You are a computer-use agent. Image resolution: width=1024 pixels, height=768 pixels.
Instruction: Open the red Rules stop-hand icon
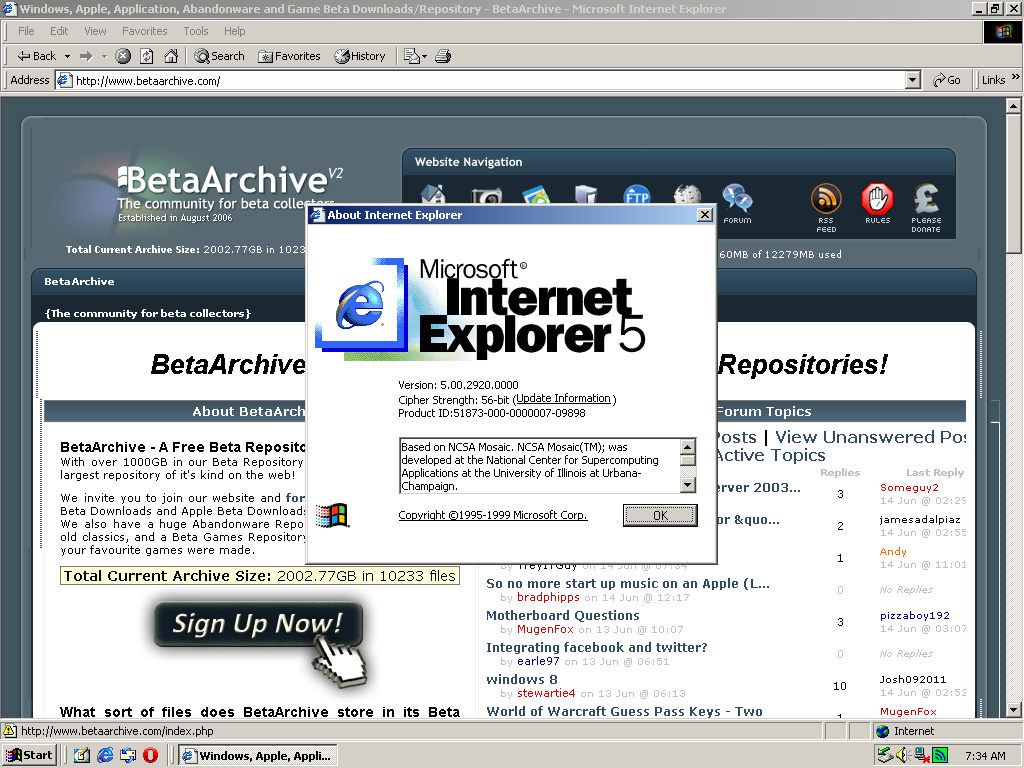tap(877, 199)
